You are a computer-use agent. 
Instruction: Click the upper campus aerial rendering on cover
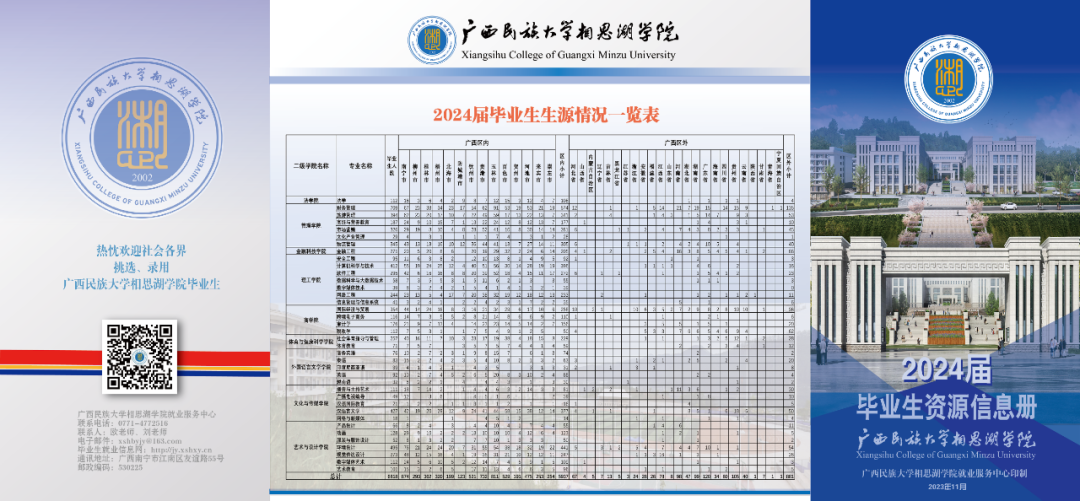(x=945, y=165)
